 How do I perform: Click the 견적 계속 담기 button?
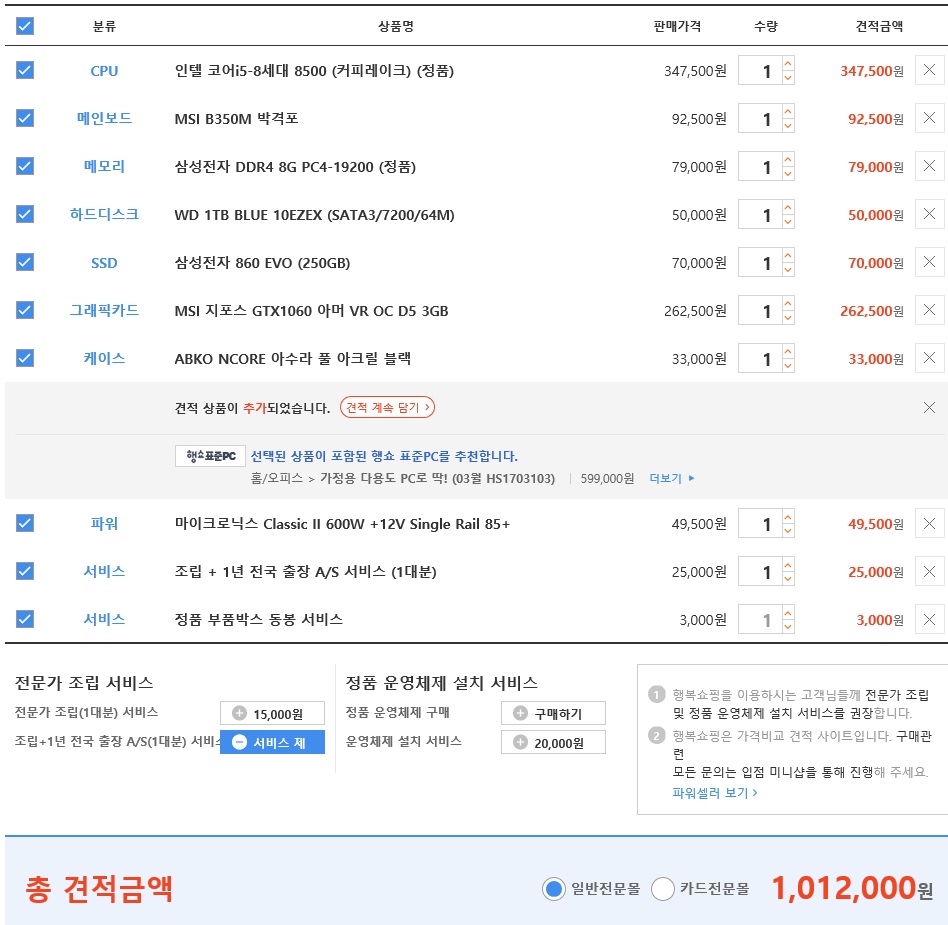[388, 407]
